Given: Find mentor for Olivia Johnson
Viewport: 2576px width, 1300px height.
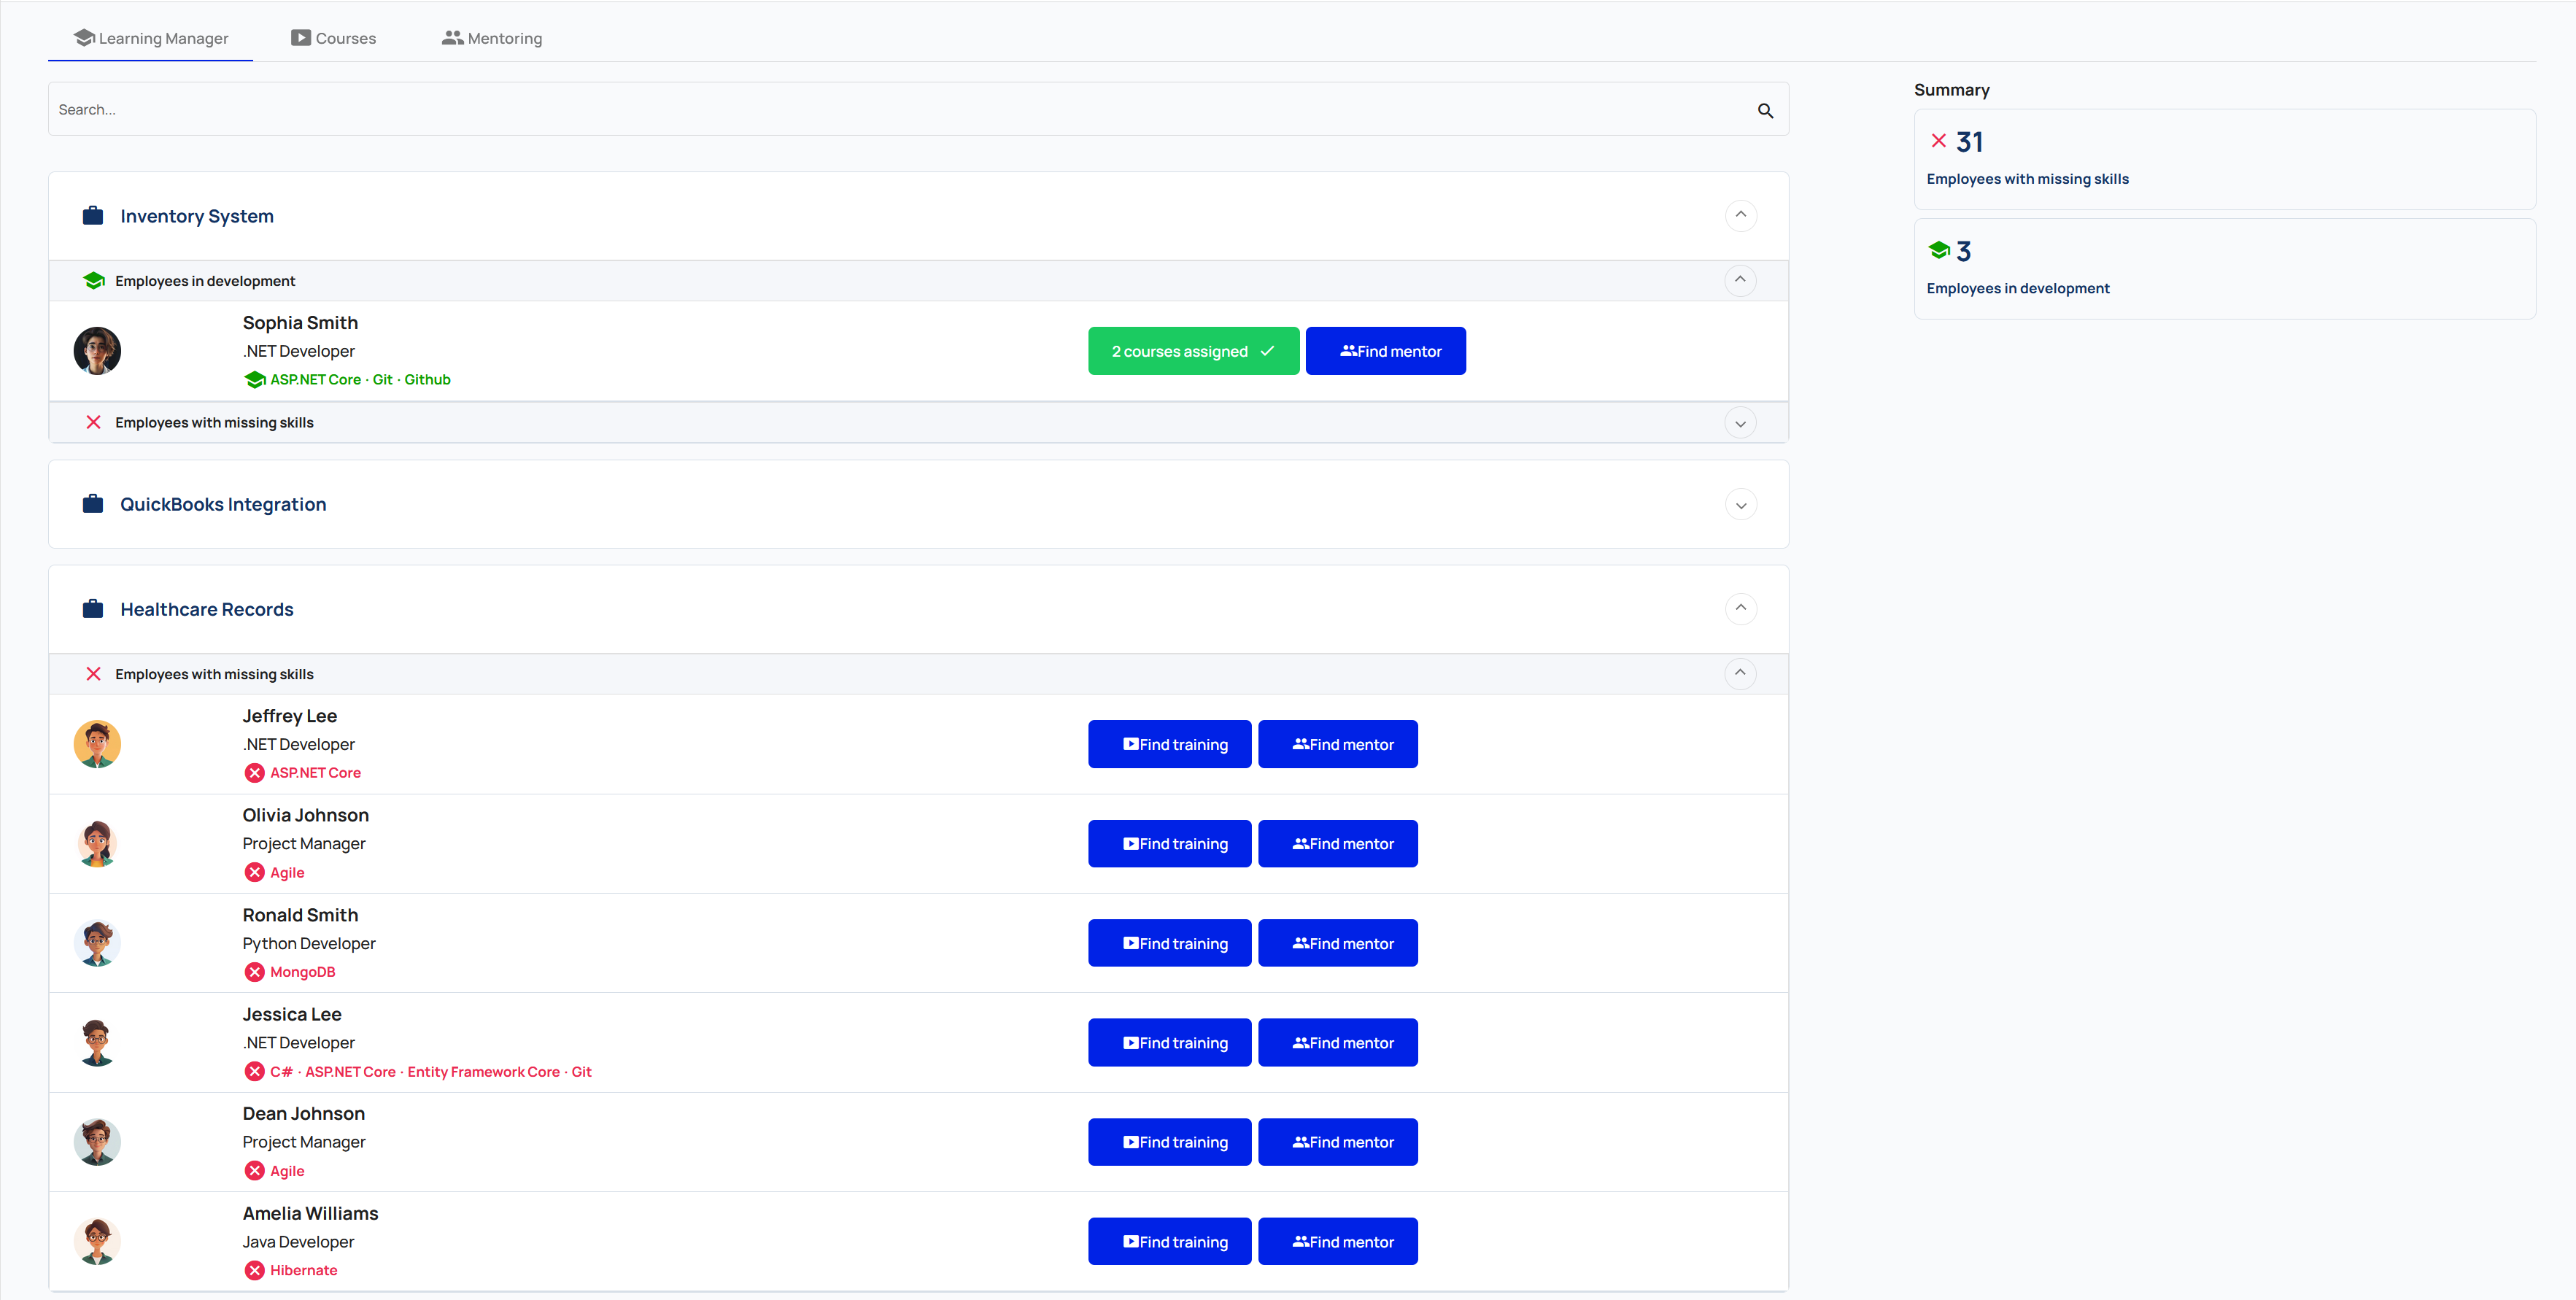Looking at the screenshot, I should pyautogui.click(x=1337, y=844).
